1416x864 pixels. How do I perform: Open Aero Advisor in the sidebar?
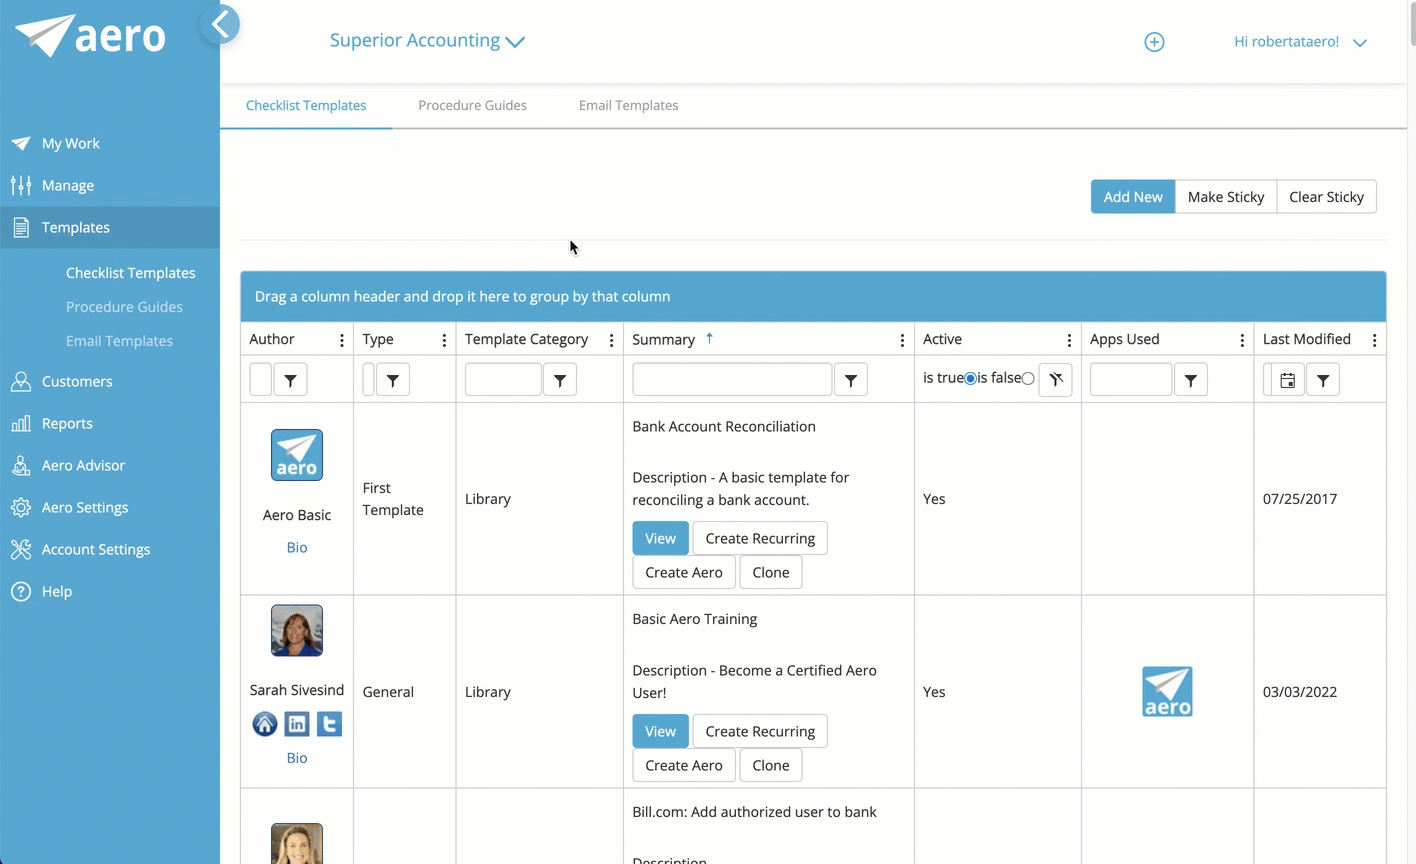(x=110, y=465)
